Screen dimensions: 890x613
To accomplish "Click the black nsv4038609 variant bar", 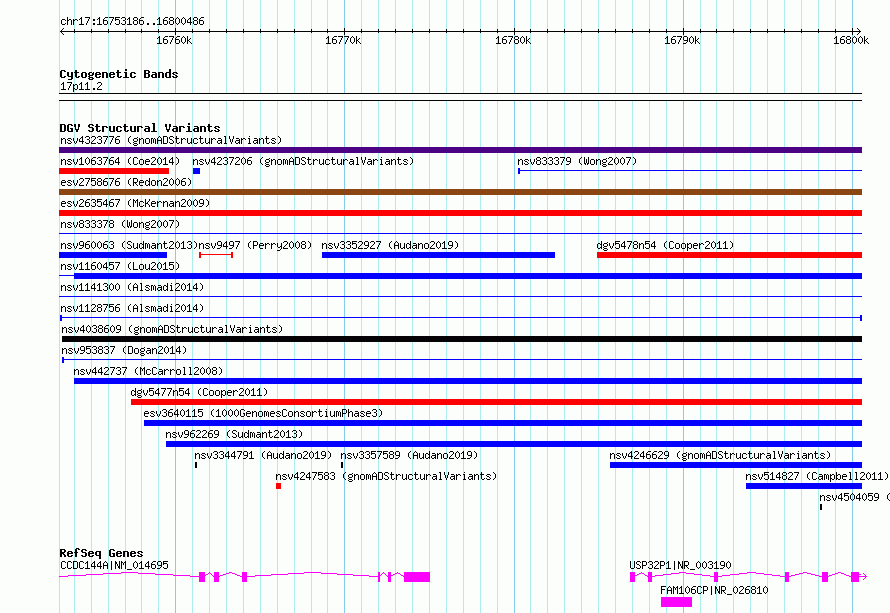I will [462, 339].
